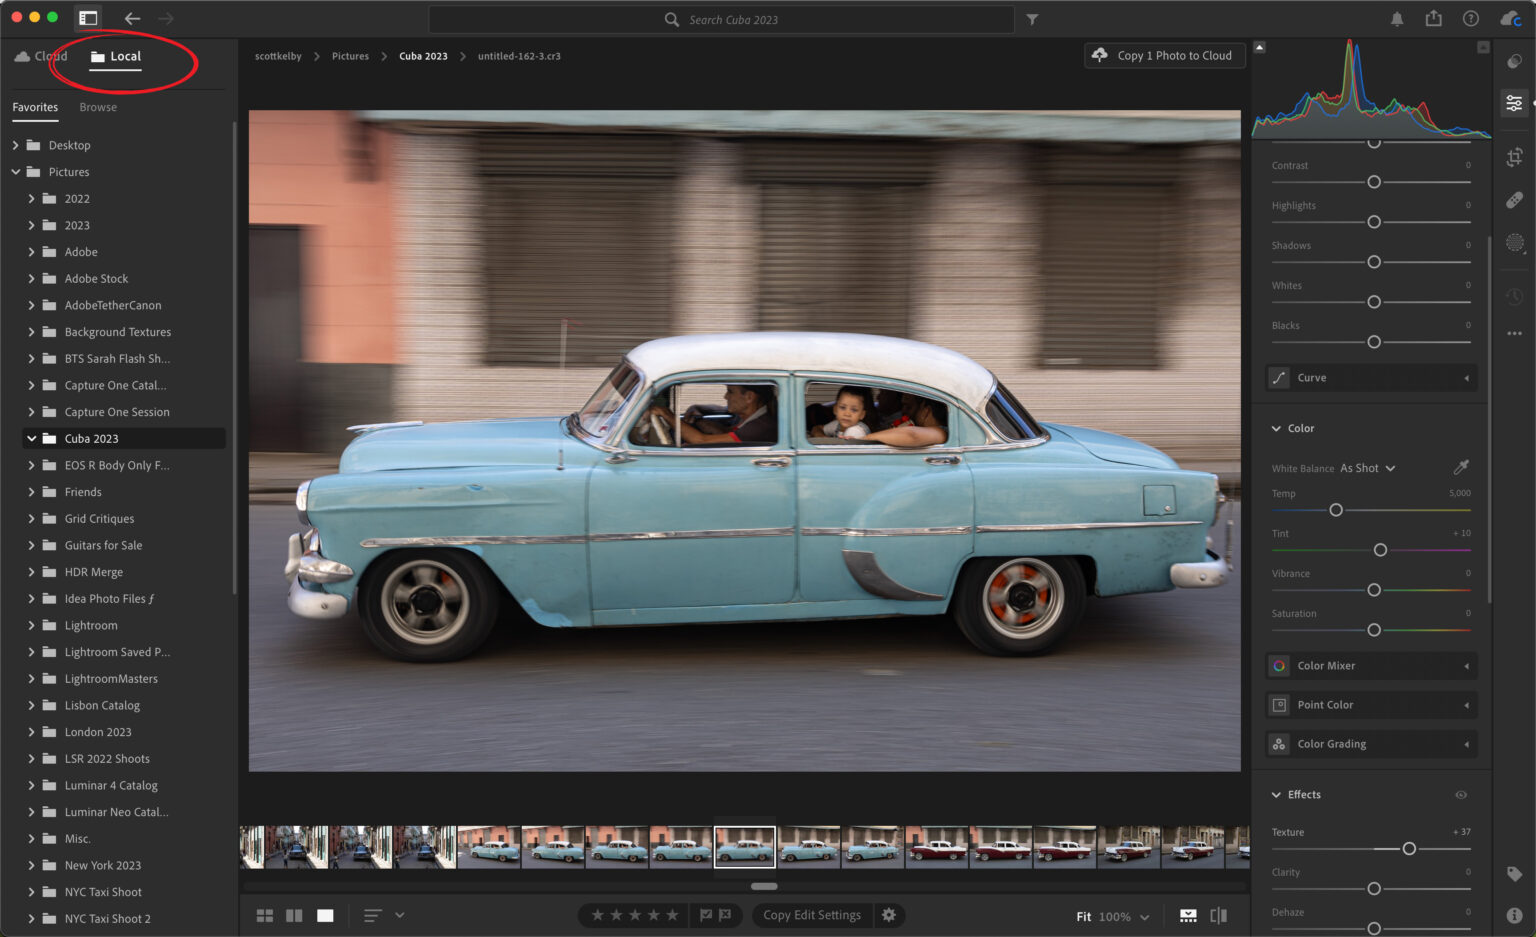Select the Cloud tab
1536x937 pixels.
coord(40,56)
